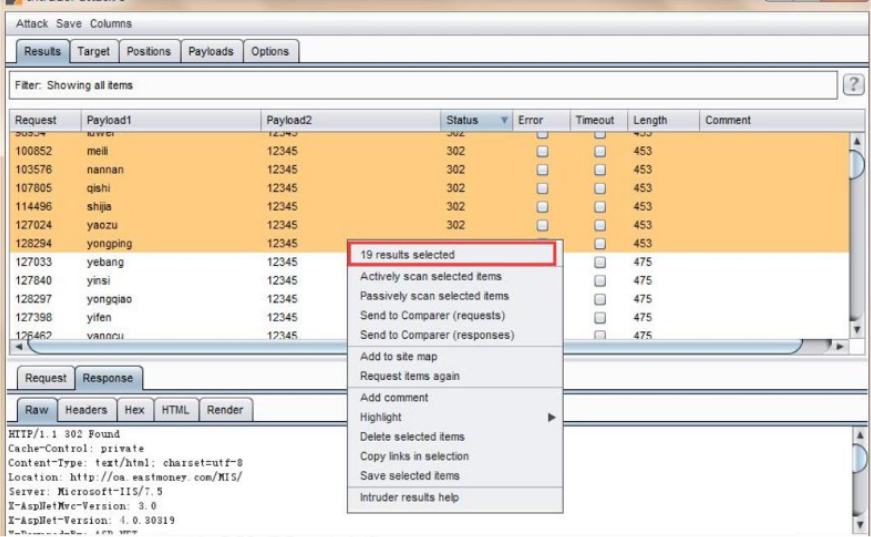The height and width of the screenshot is (537, 871).
Task: Choose Save selected items
Action: pyautogui.click(x=409, y=476)
